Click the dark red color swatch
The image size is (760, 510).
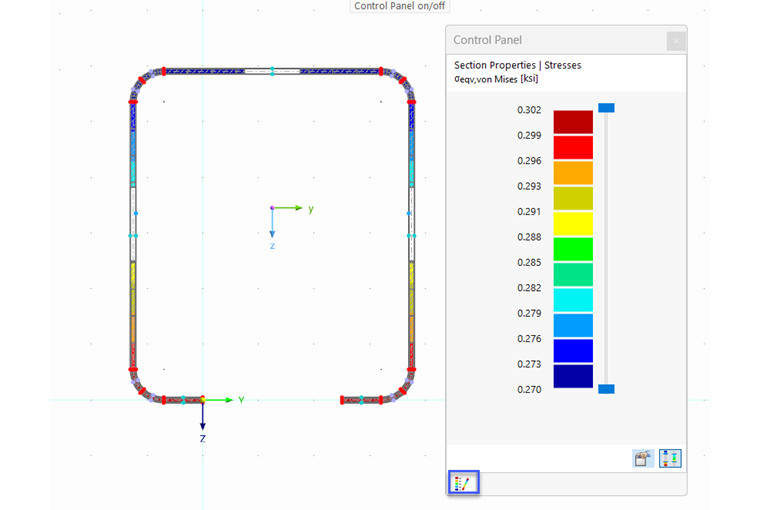coord(573,122)
